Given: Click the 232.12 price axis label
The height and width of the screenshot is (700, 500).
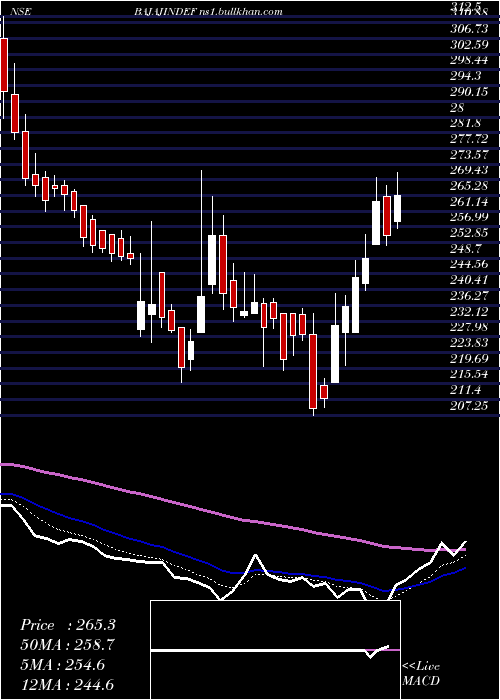Looking at the screenshot, I should pyautogui.click(x=471, y=311).
